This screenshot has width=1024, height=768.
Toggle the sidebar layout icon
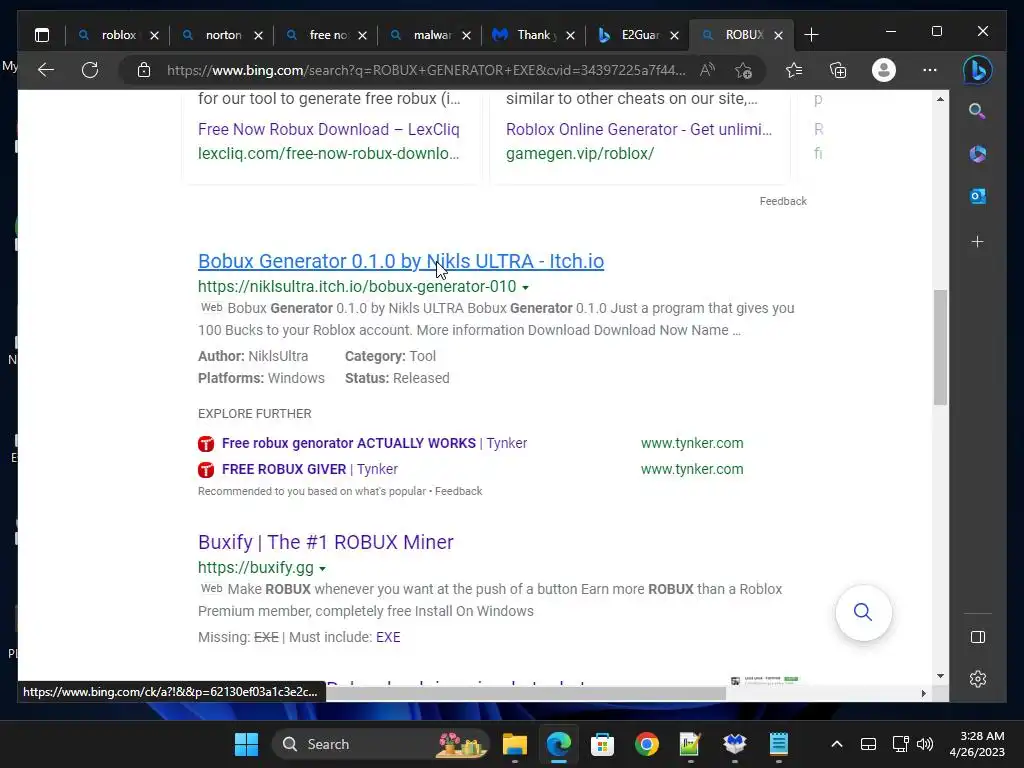click(978, 637)
